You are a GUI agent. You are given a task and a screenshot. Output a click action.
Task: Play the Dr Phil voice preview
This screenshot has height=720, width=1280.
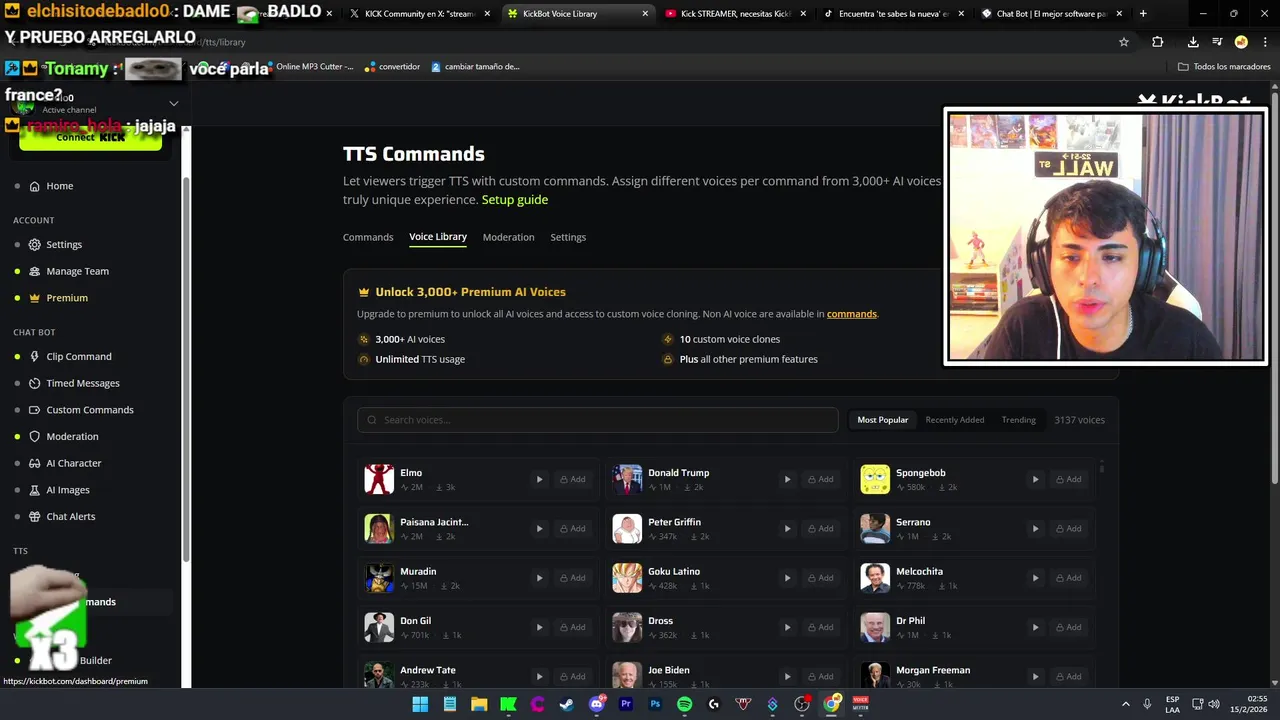point(1035,627)
